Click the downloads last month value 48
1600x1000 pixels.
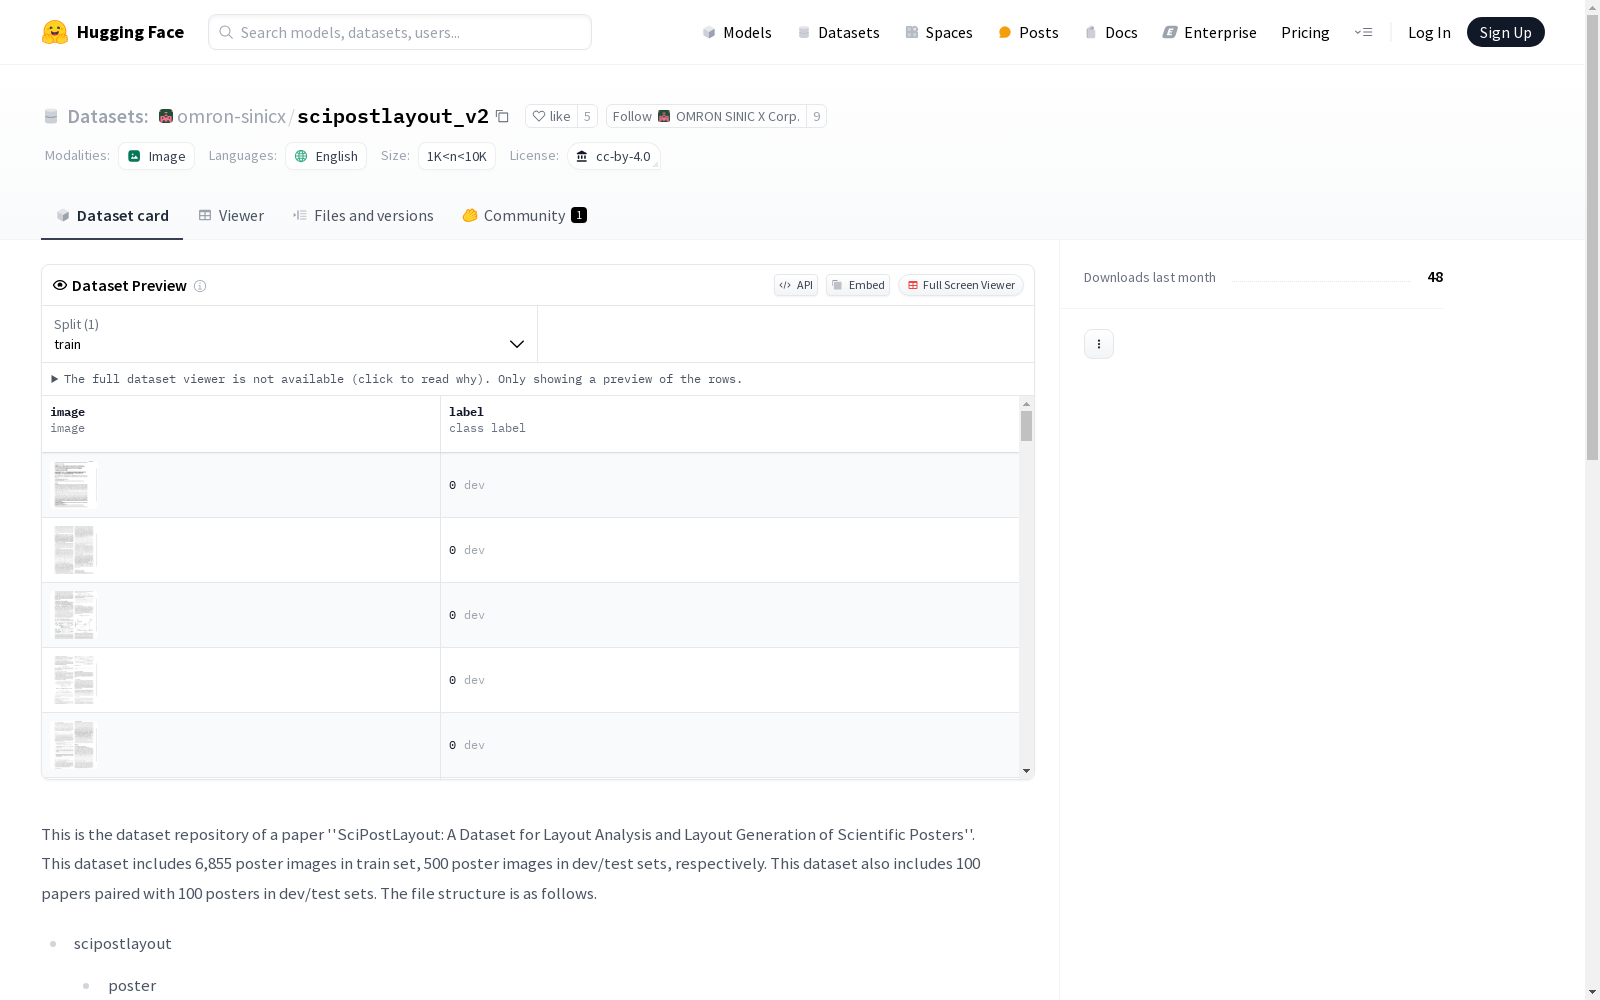1435,277
